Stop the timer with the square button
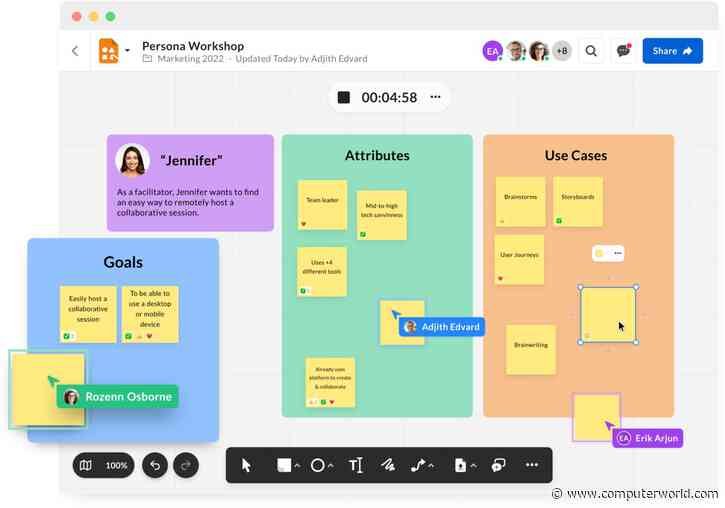725x508 pixels. (x=344, y=97)
